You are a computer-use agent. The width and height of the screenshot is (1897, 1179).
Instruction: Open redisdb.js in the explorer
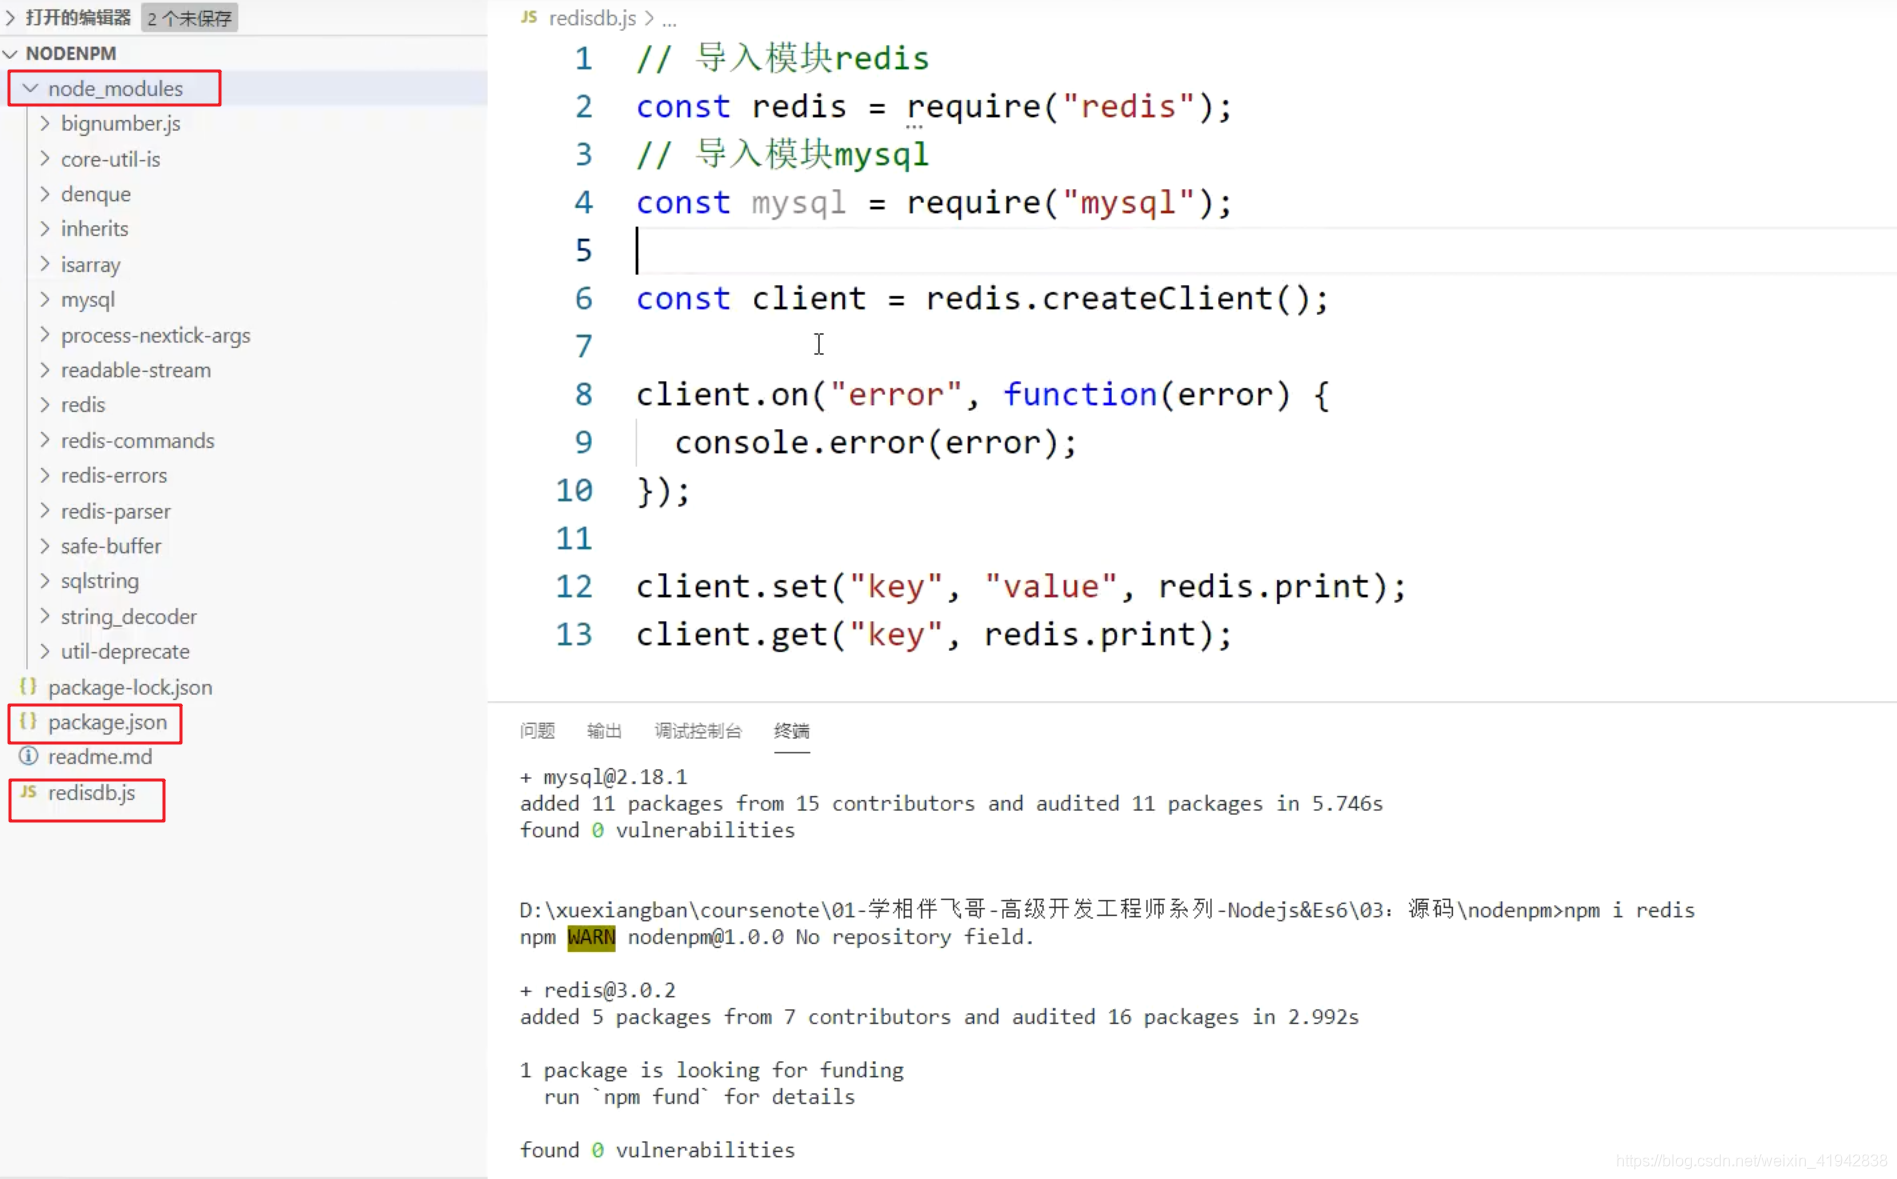[x=91, y=793]
